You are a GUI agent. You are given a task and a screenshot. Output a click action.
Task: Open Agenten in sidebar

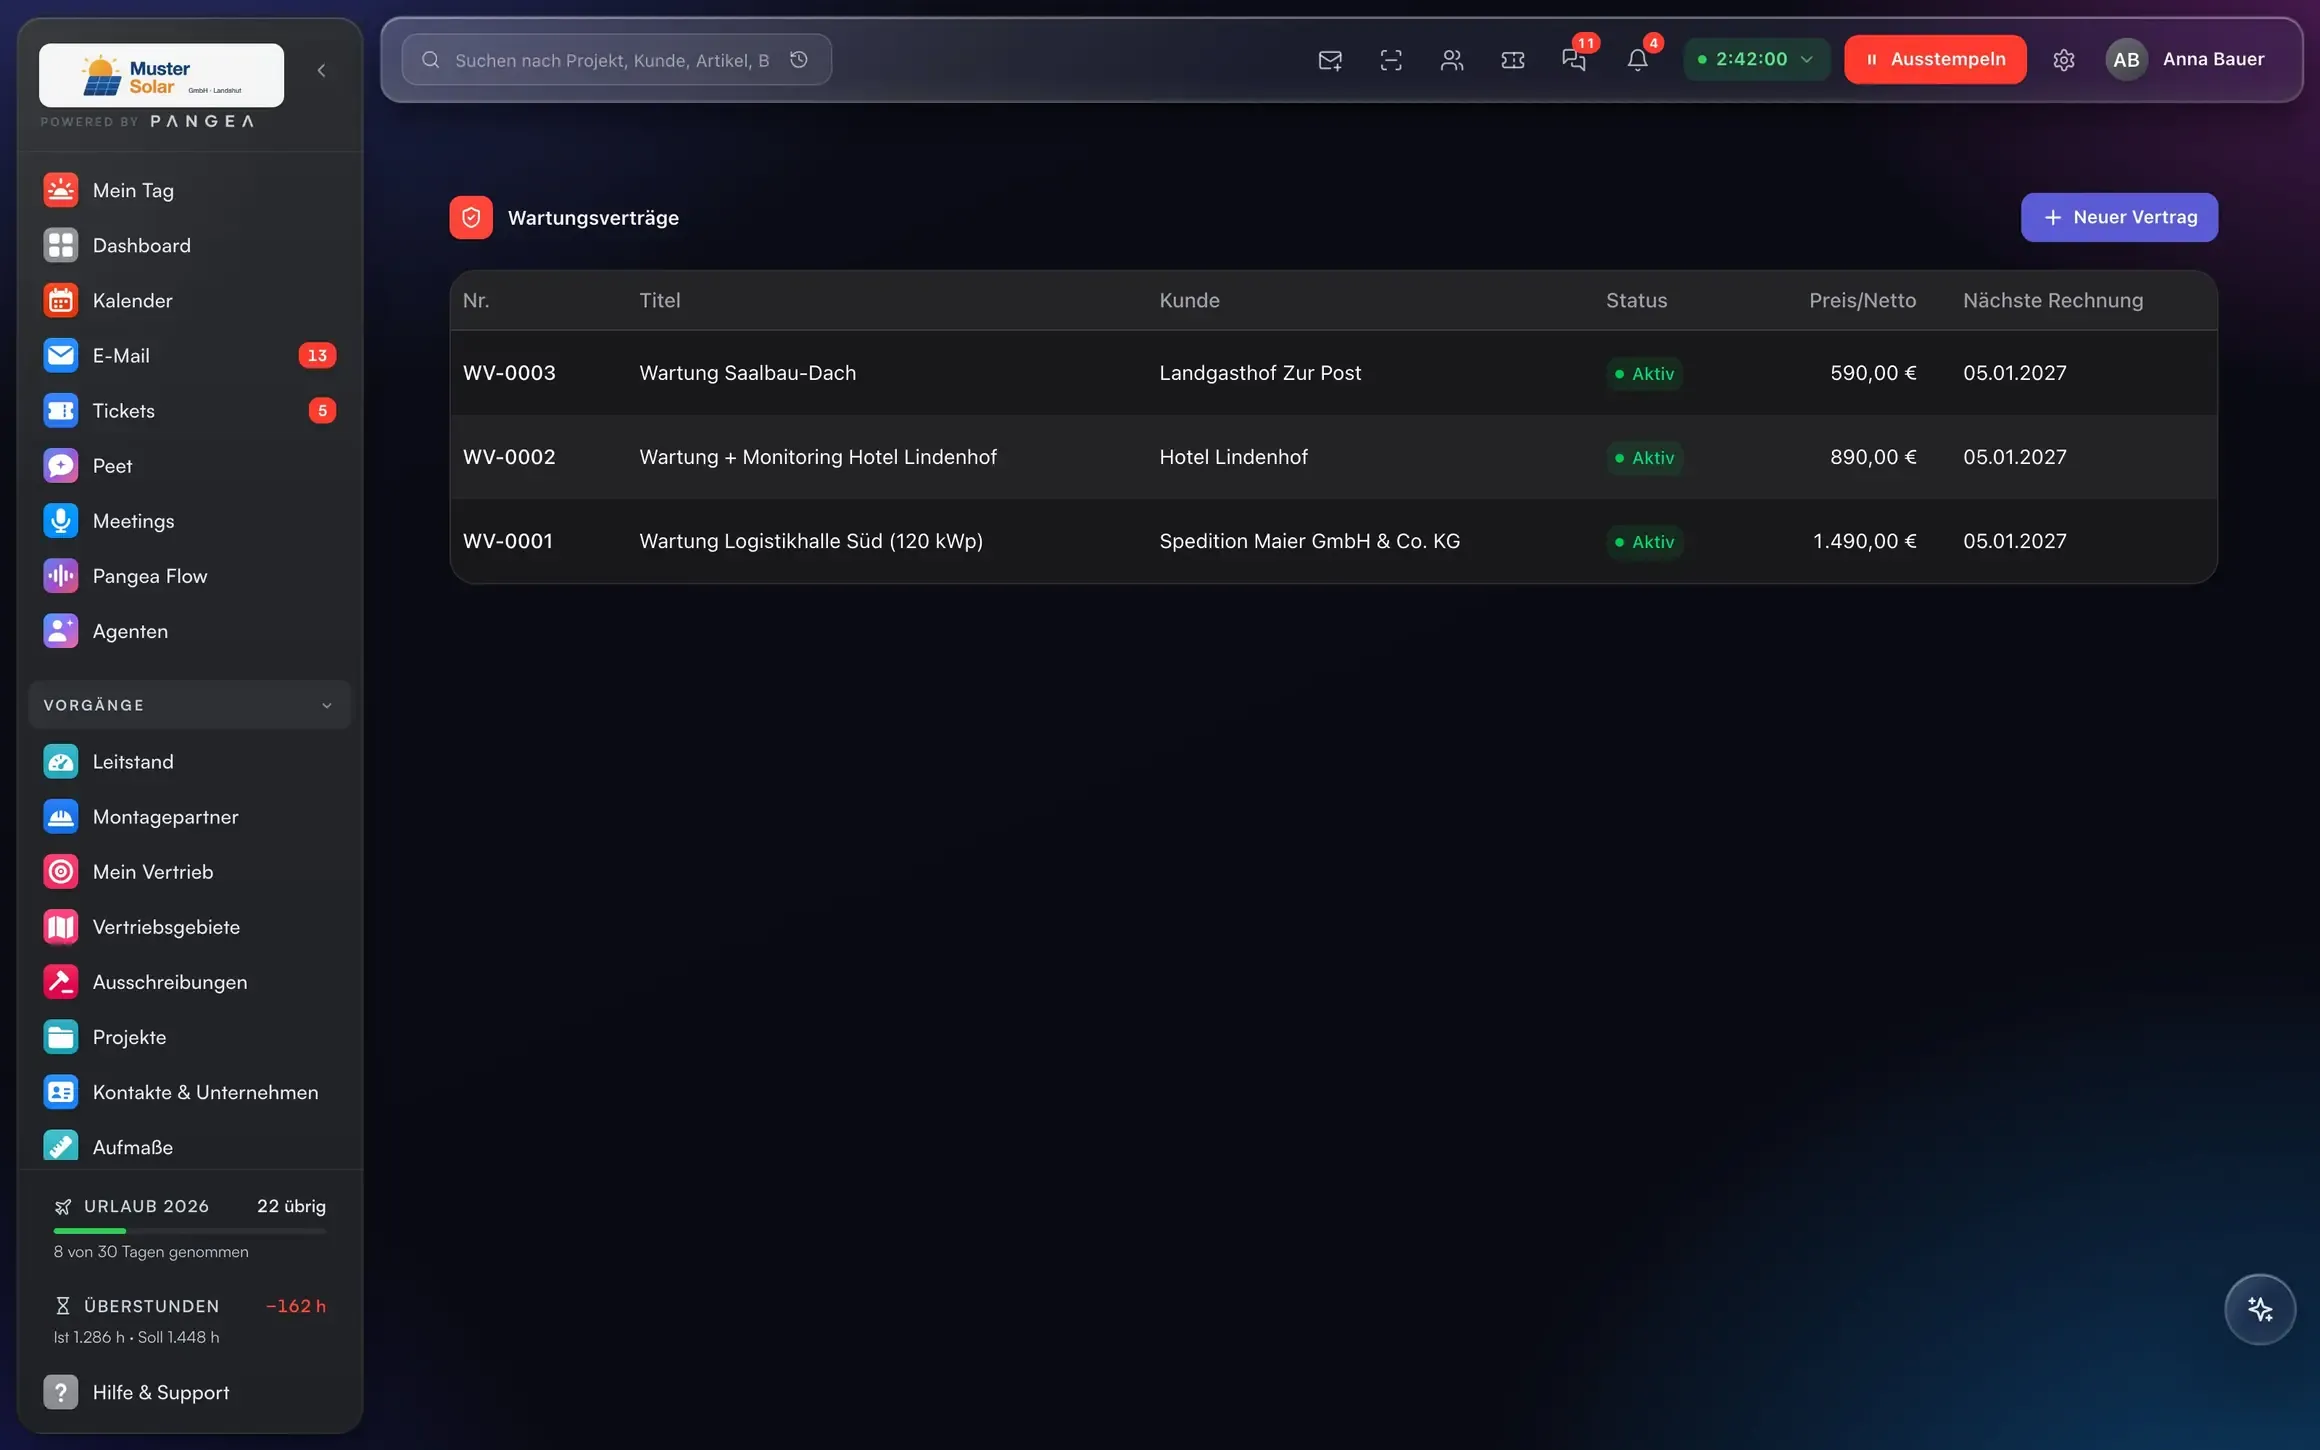[x=190, y=631]
